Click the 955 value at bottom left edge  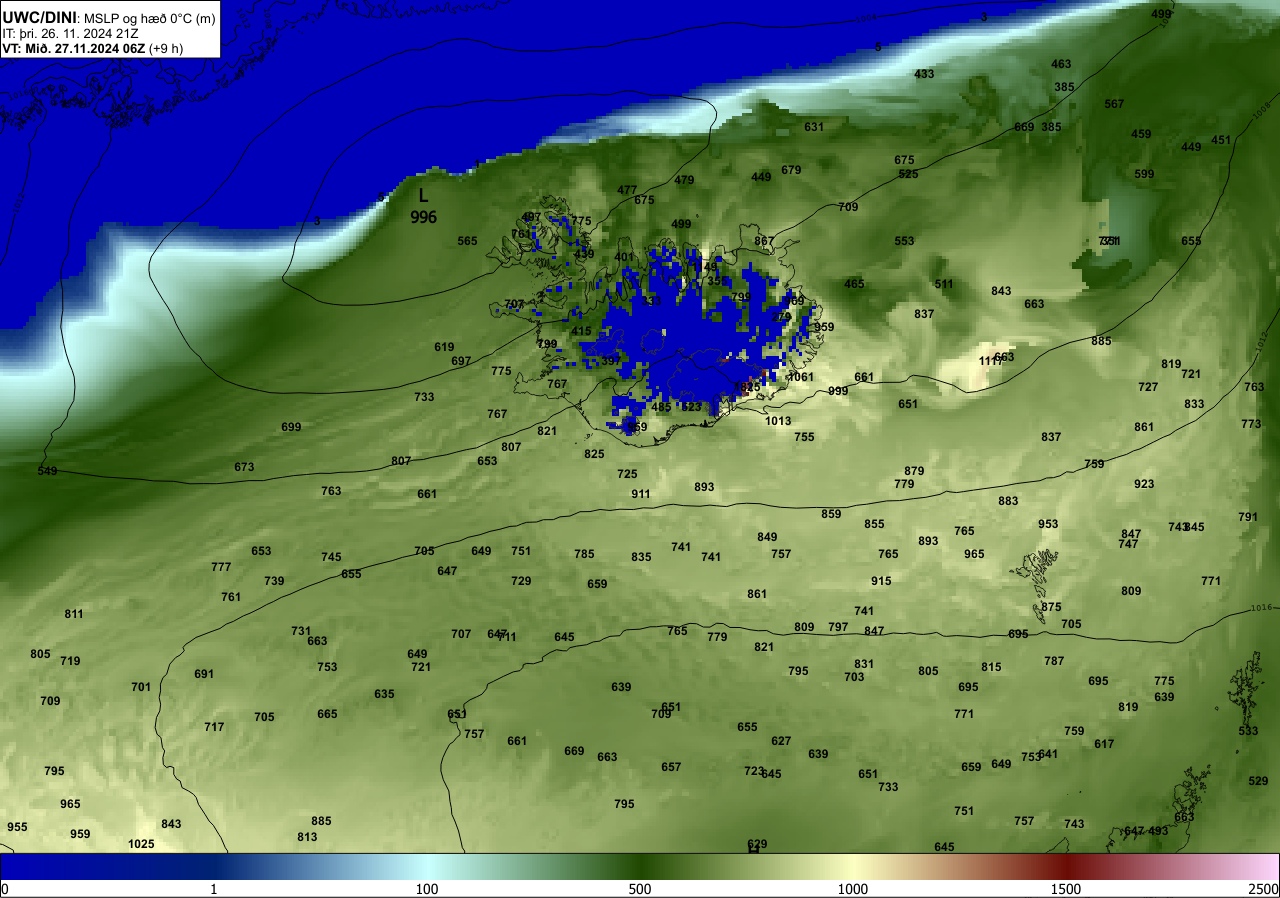(x=17, y=828)
